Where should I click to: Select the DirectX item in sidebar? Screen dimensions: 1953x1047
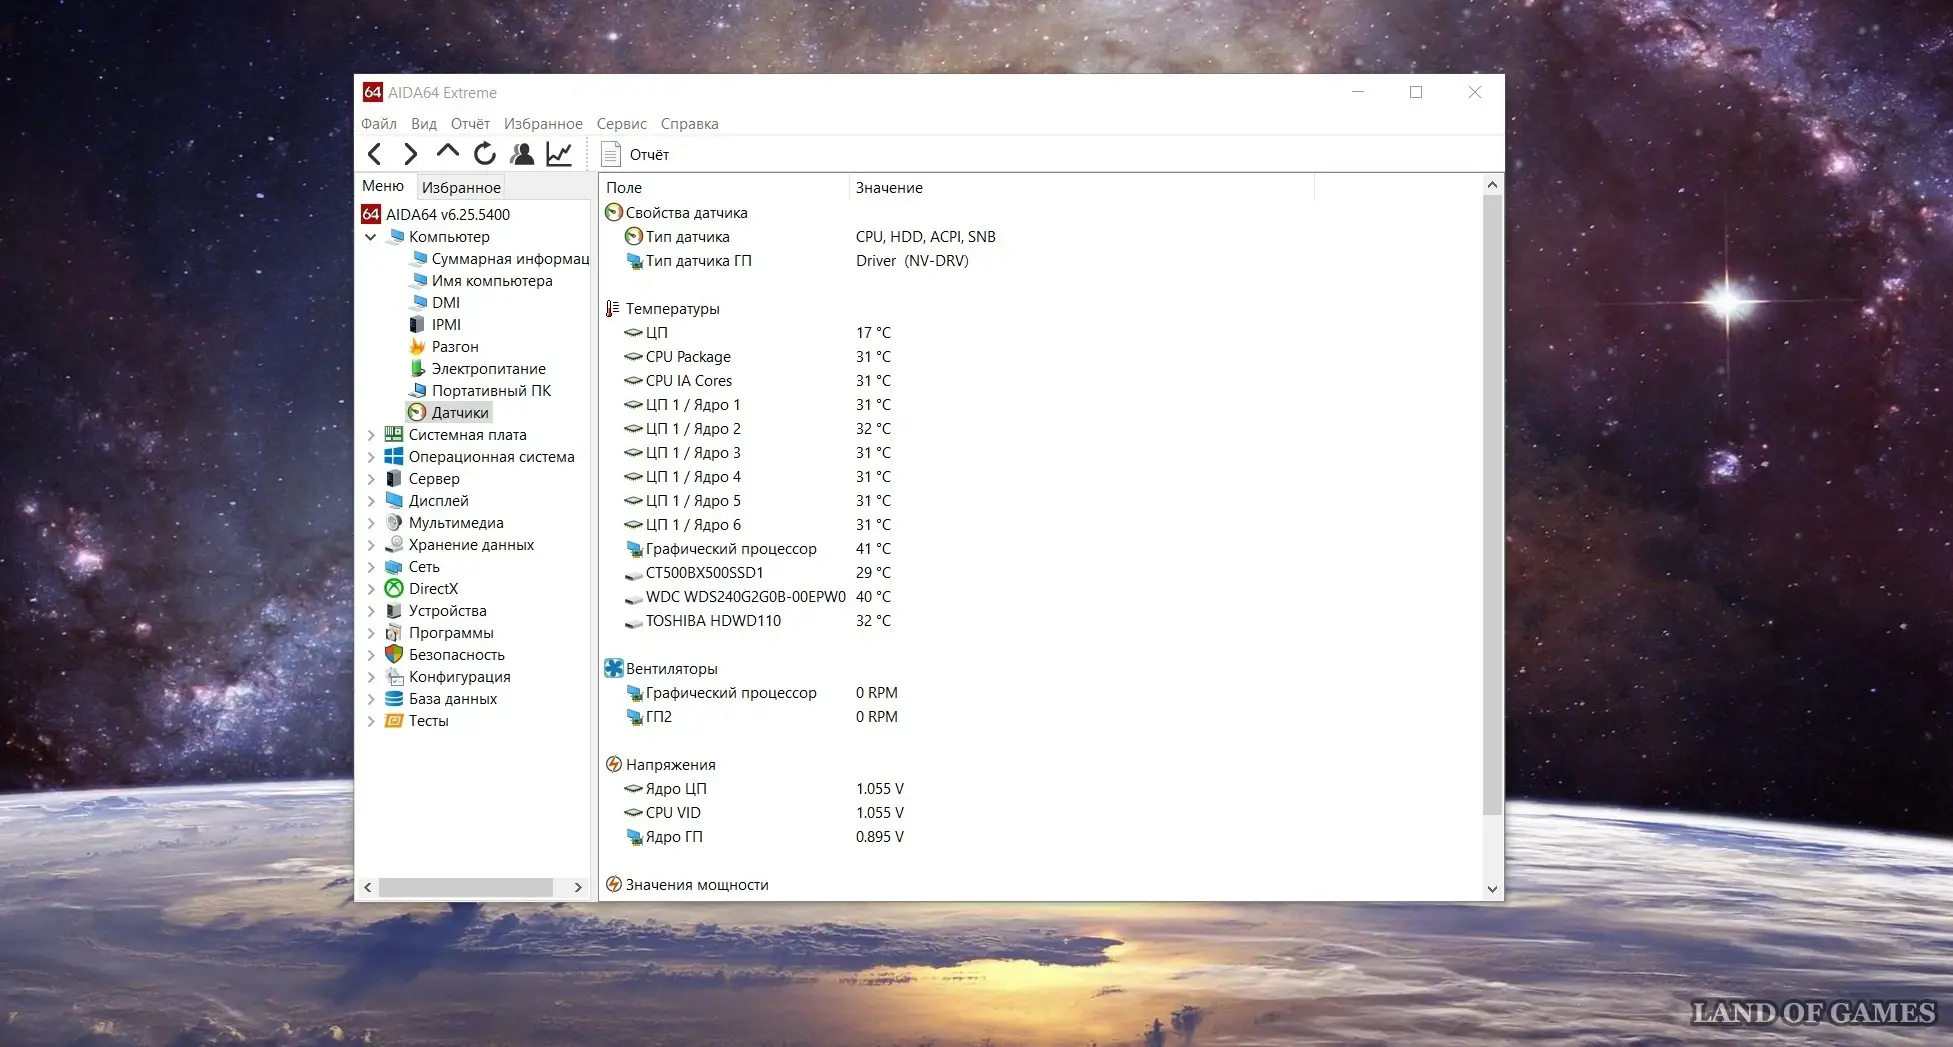433,589
